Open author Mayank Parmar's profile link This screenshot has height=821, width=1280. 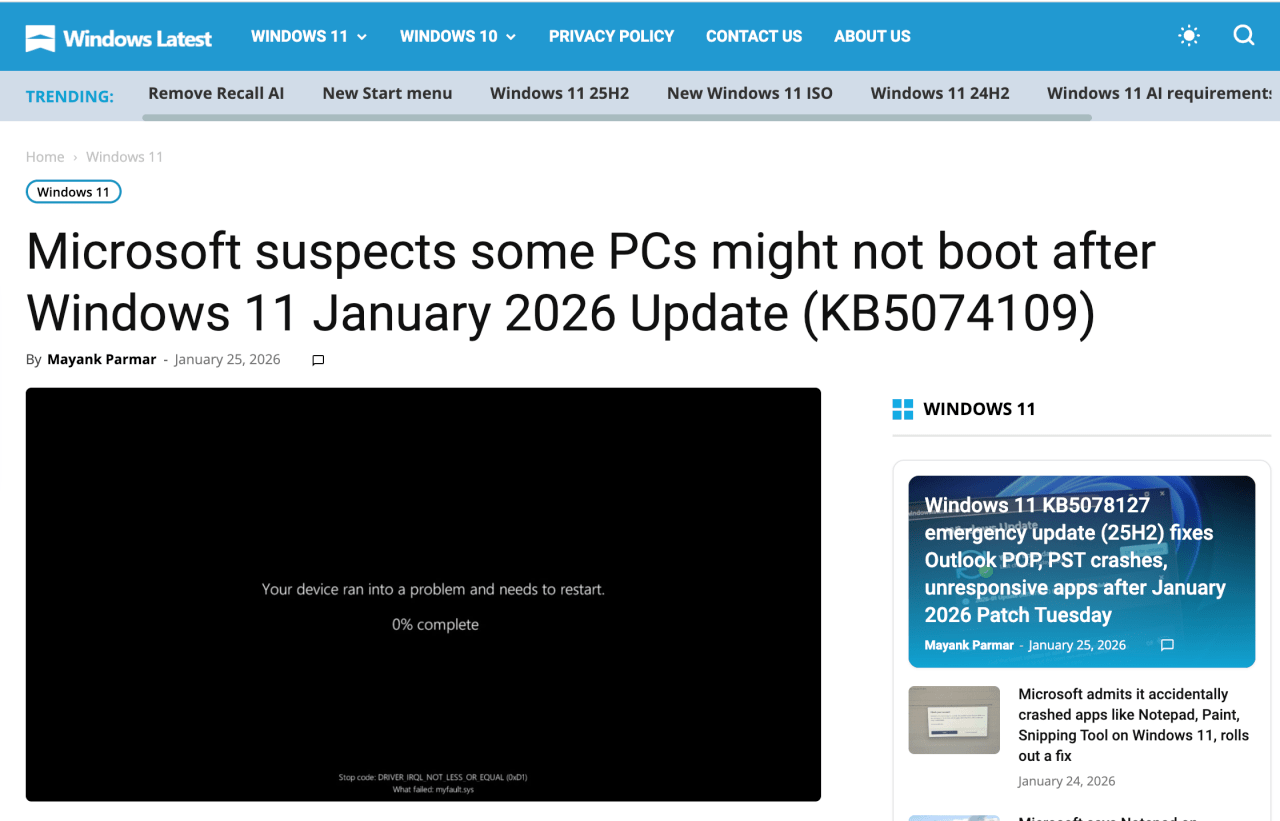pyautogui.click(x=101, y=359)
